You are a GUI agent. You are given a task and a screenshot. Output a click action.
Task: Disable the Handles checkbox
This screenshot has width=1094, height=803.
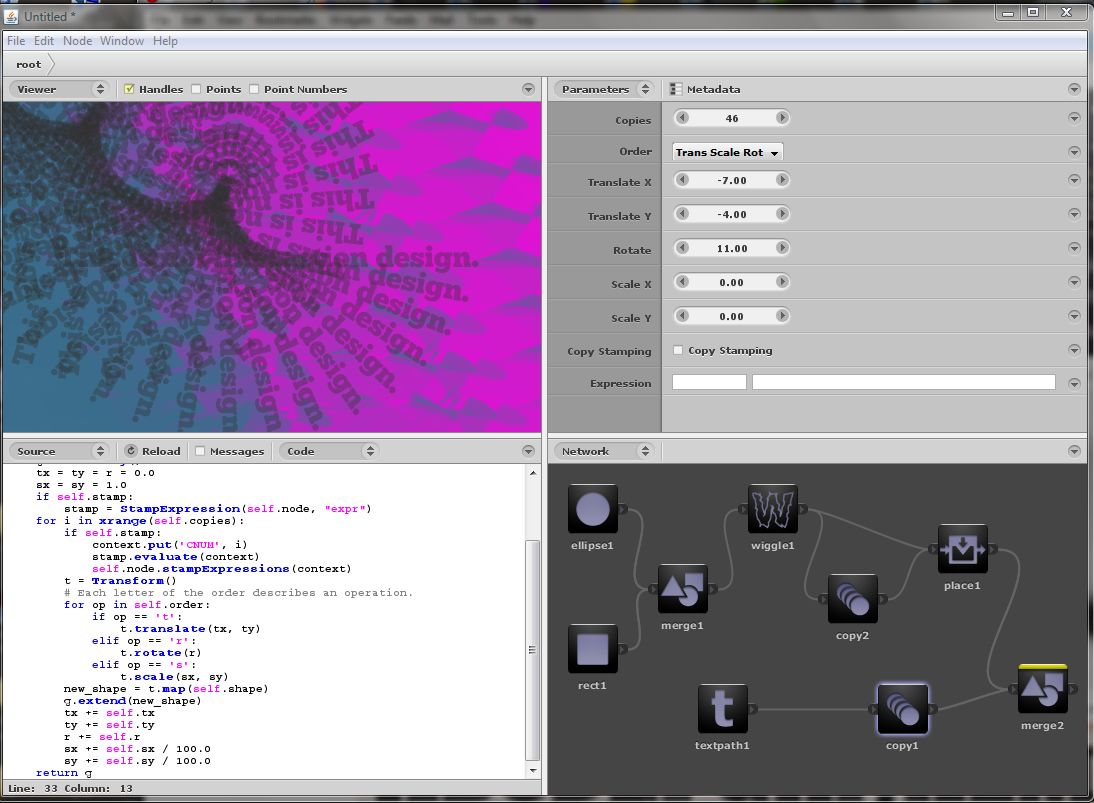point(129,89)
